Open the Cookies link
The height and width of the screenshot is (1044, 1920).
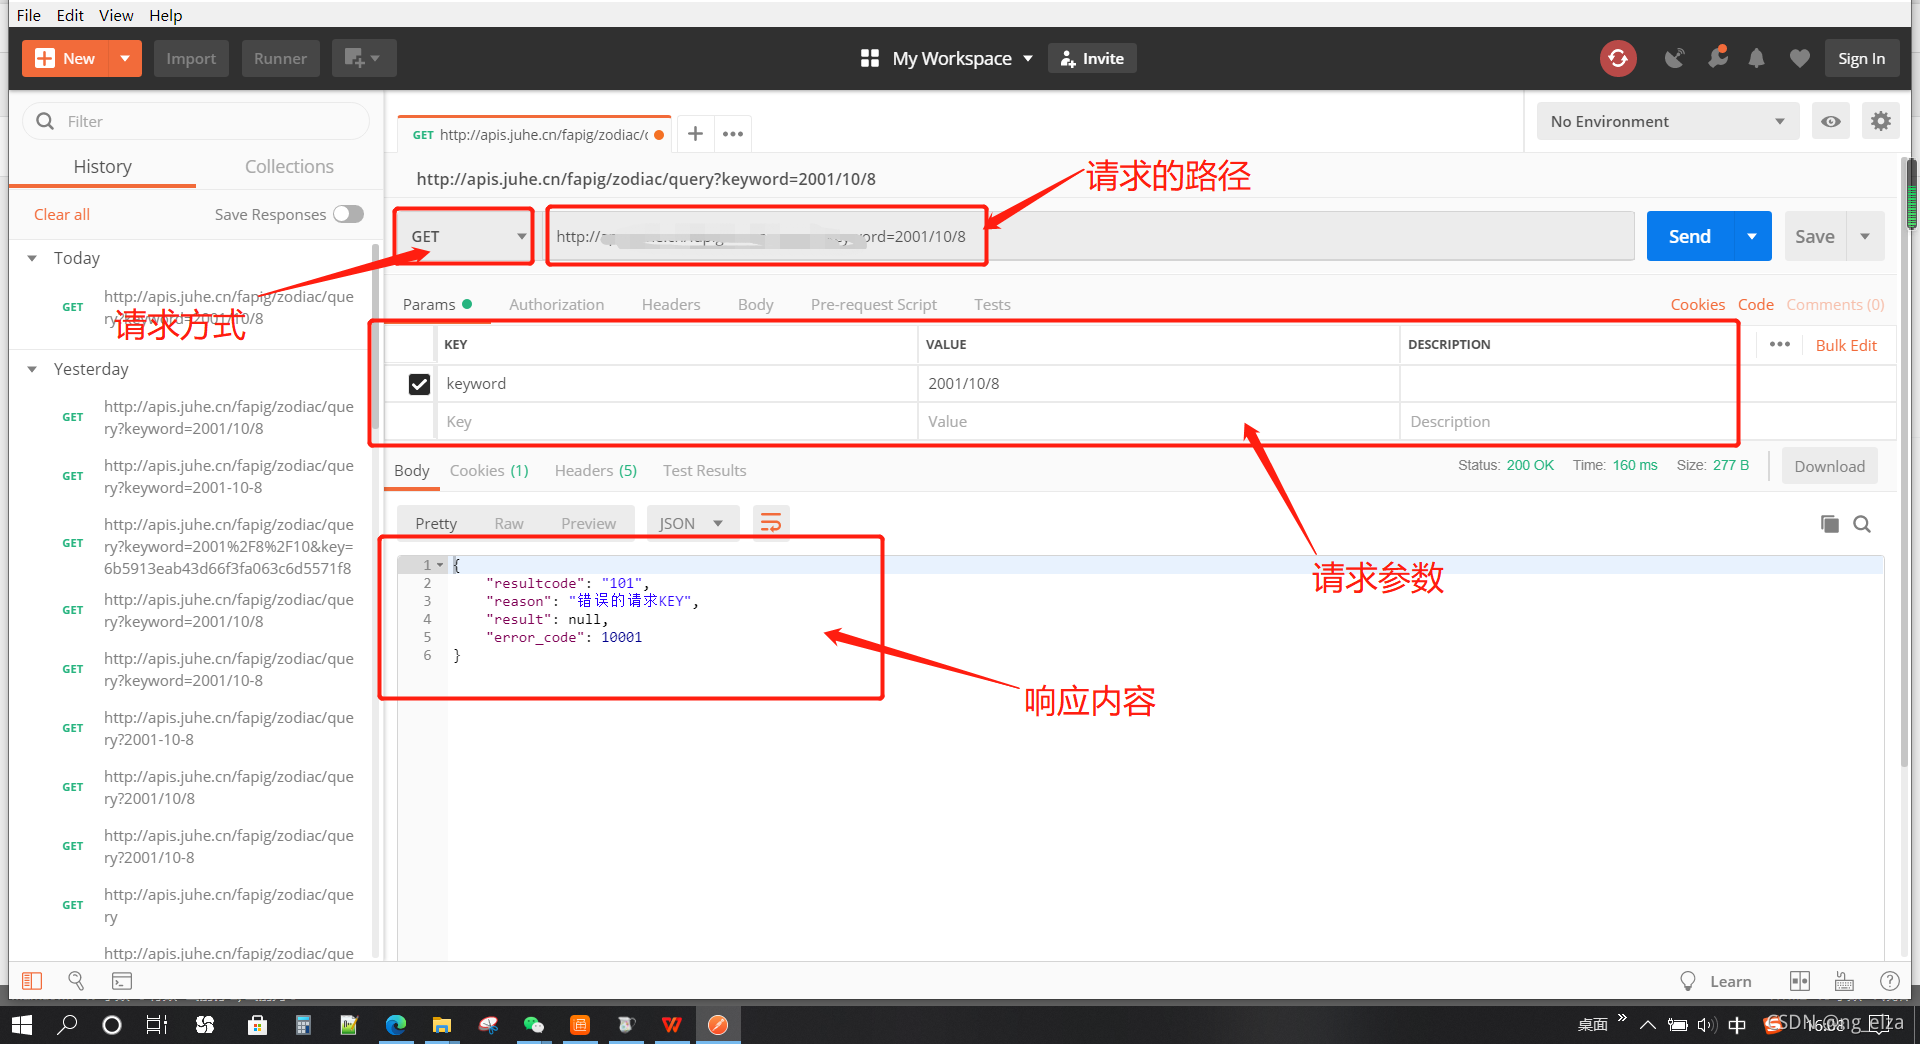(x=1697, y=304)
